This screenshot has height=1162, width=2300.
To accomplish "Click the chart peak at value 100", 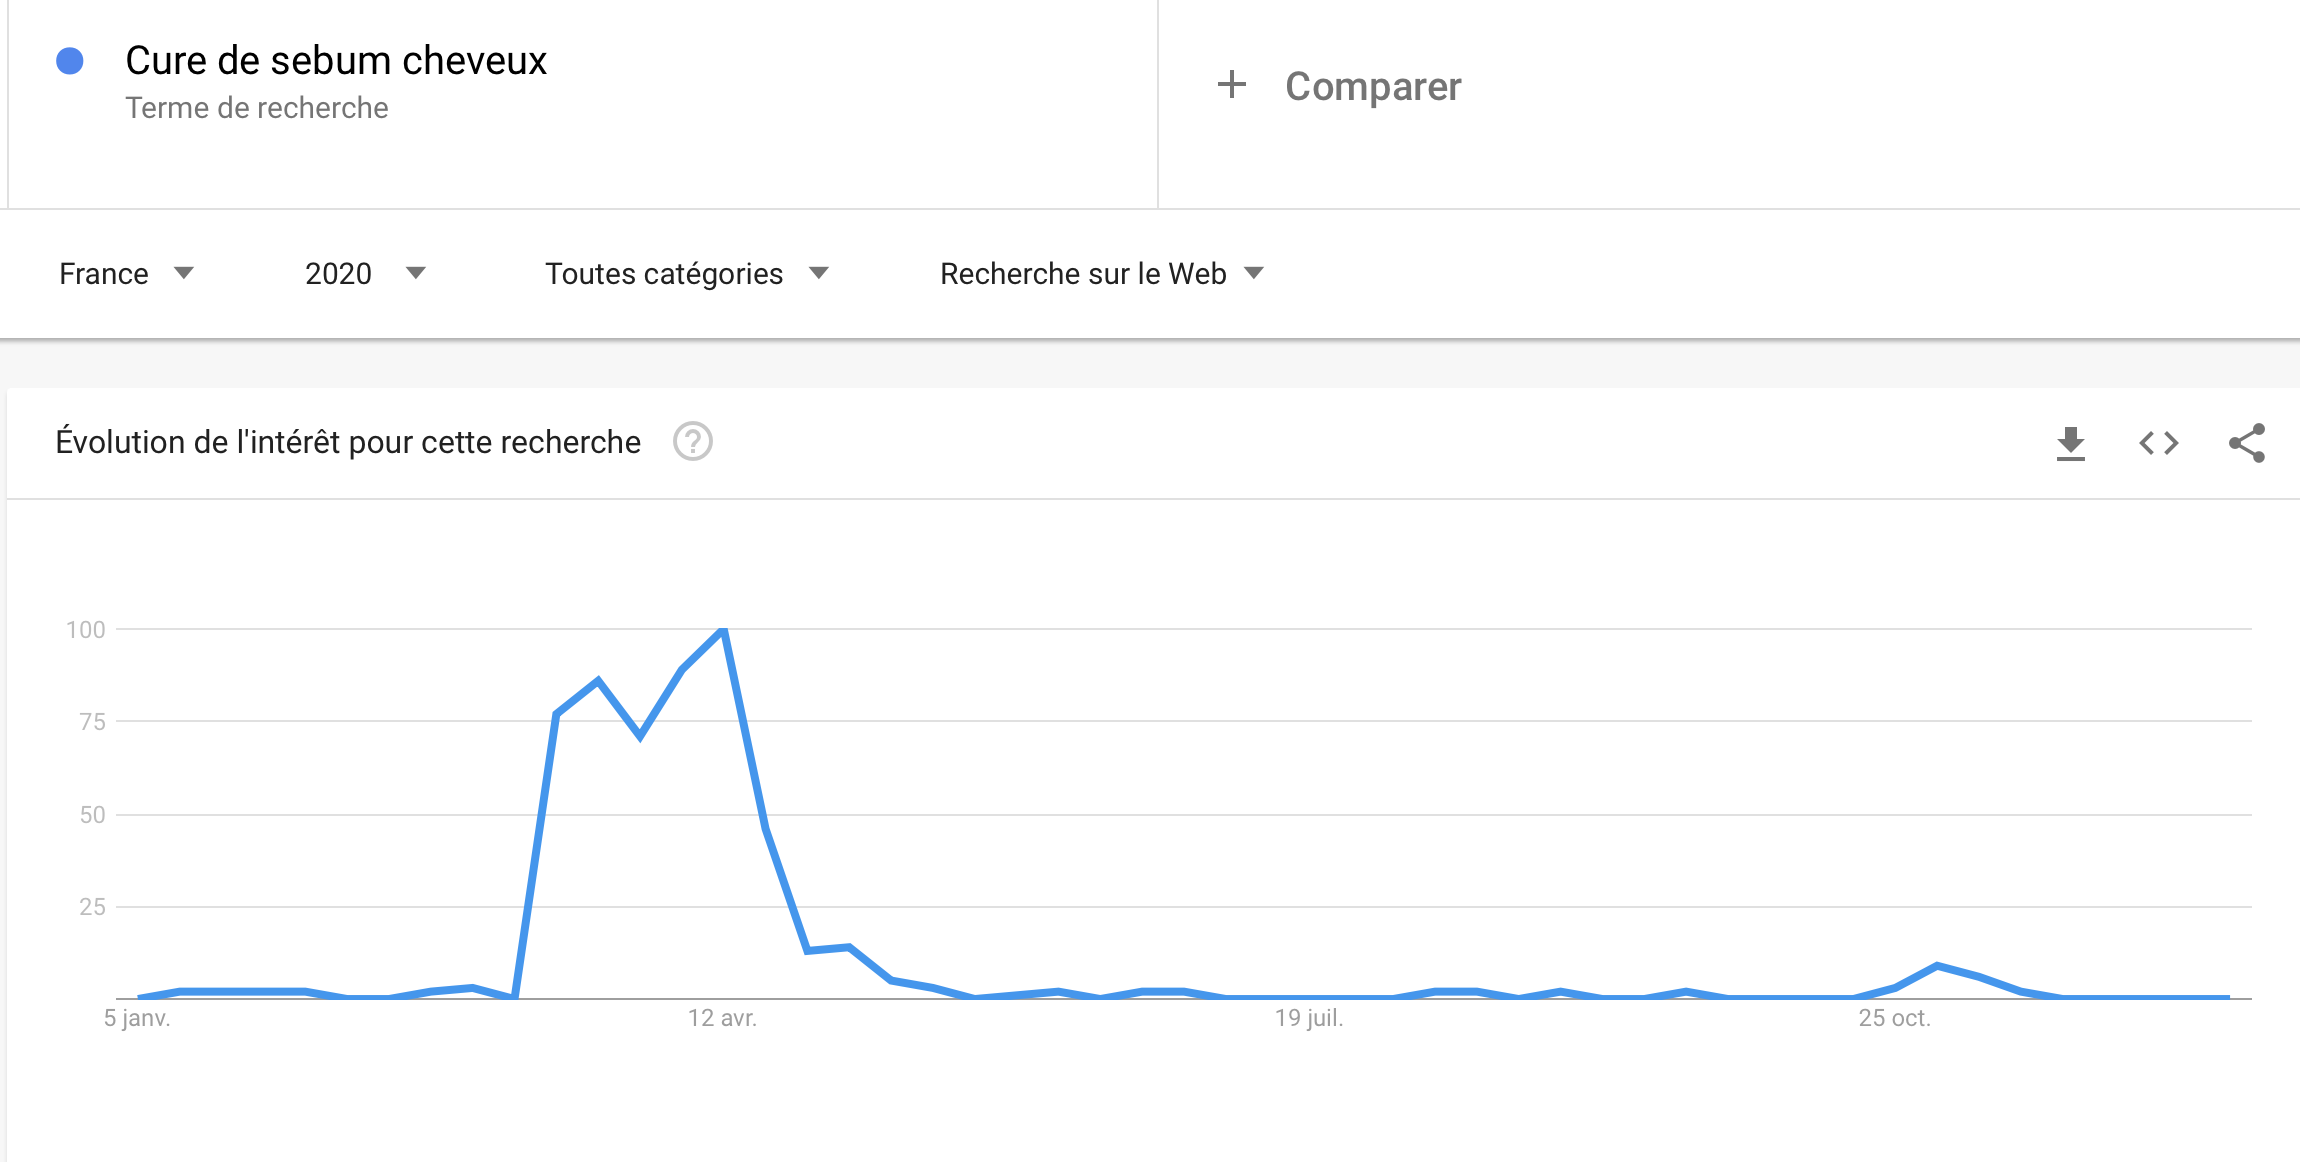I will click(x=723, y=629).
